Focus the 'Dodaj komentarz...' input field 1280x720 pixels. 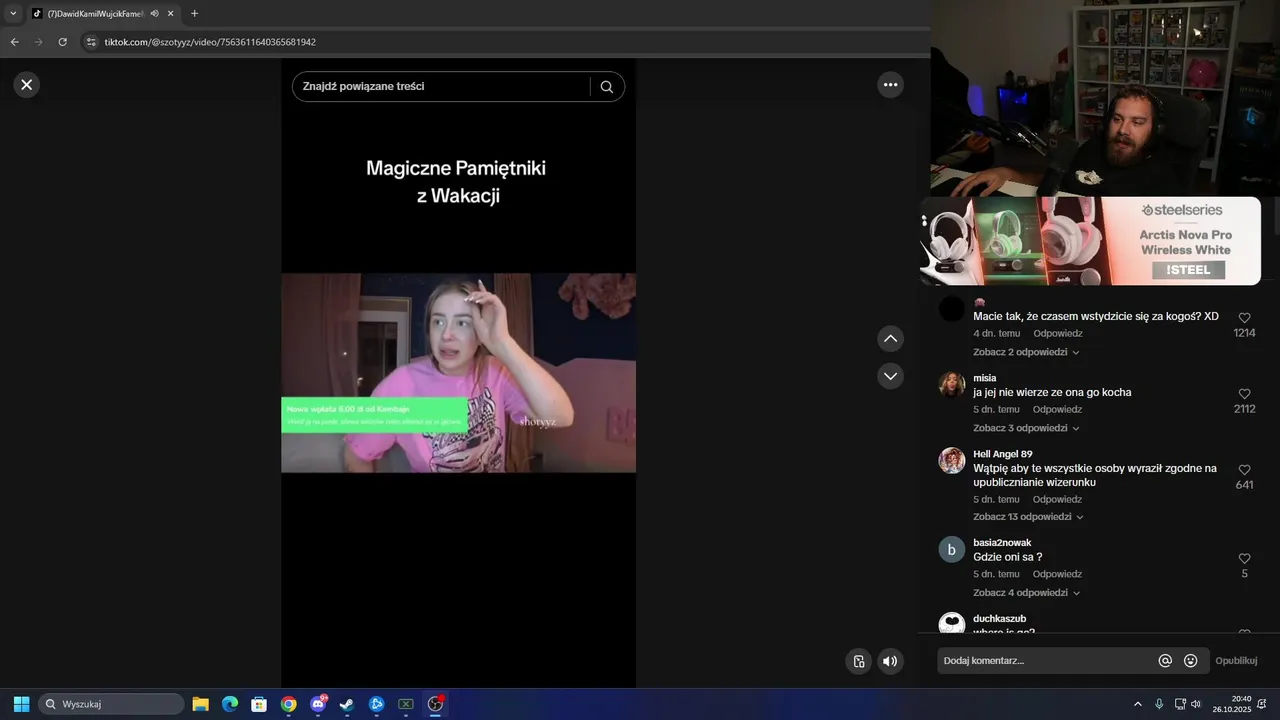pyautogui.click(x=1045, y=661)
